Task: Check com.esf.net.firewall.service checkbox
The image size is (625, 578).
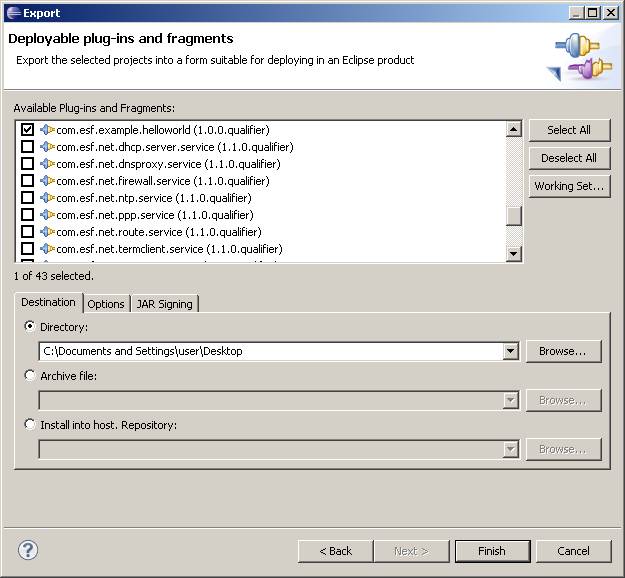Action: click(x=28, y=181)
